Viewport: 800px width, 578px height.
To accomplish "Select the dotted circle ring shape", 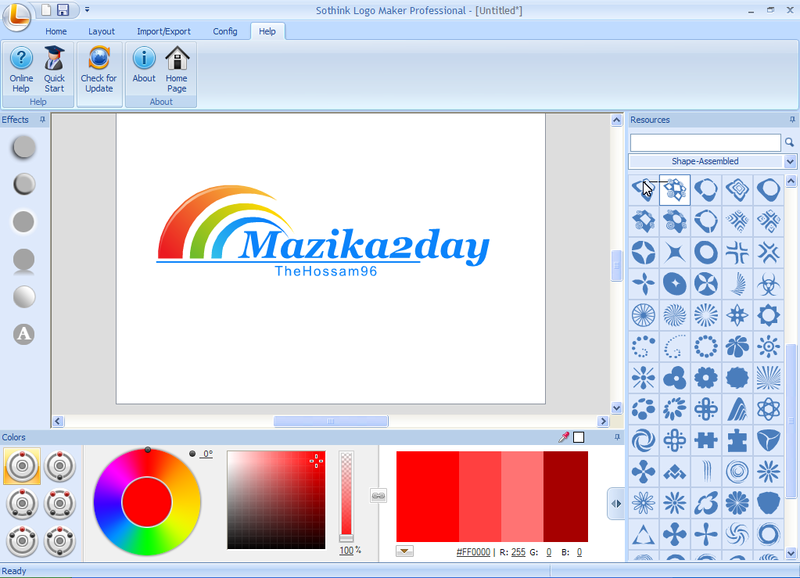I will 706,347.
